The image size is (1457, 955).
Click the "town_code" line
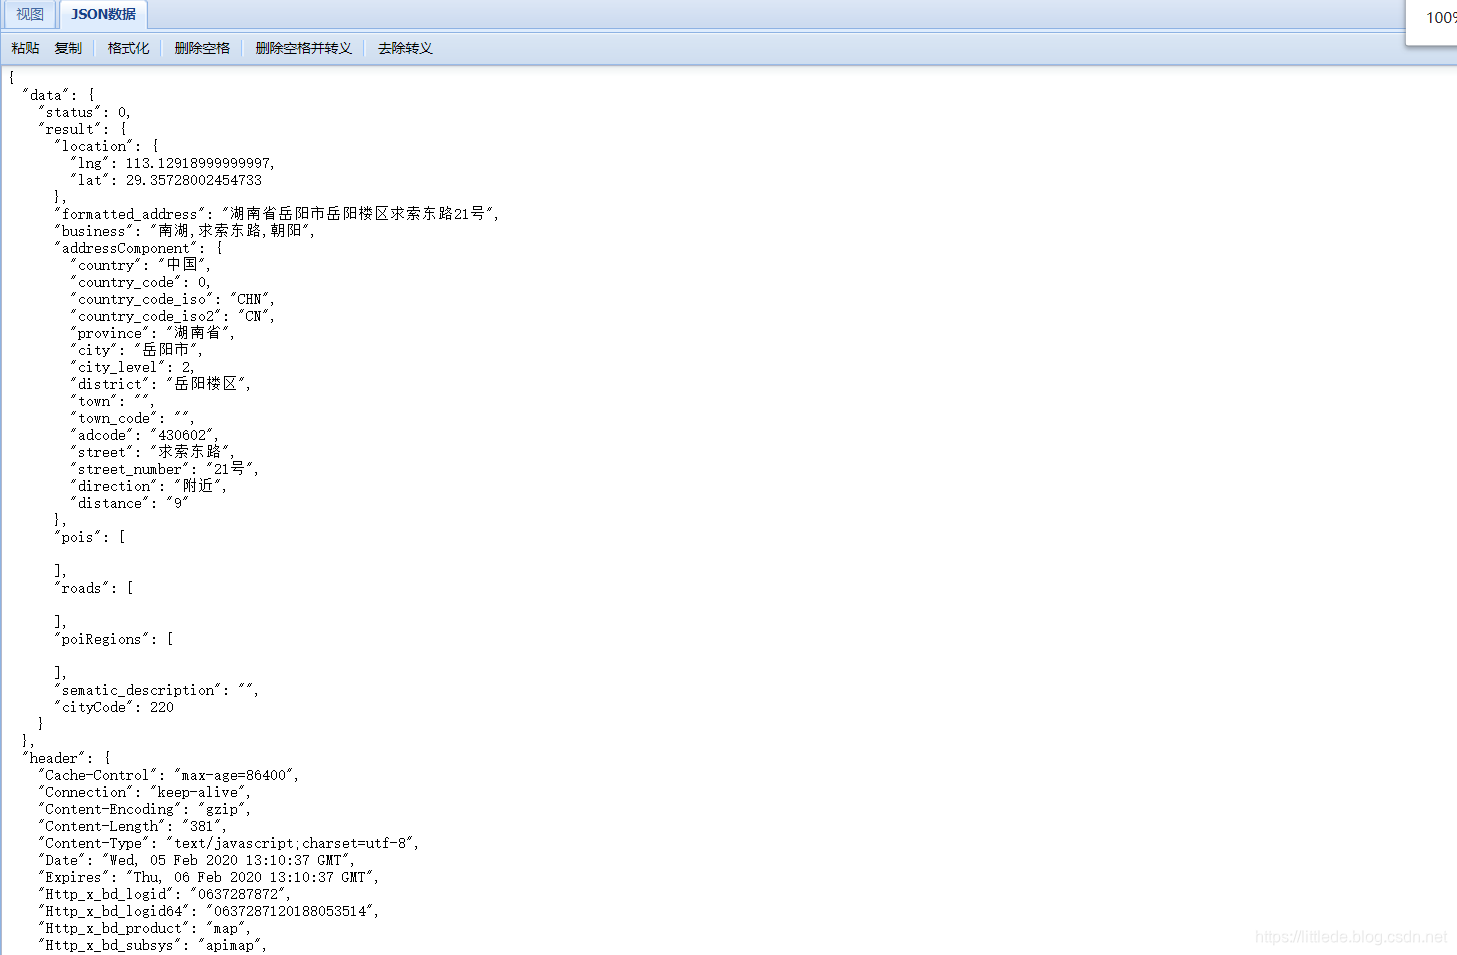(133, 419)
